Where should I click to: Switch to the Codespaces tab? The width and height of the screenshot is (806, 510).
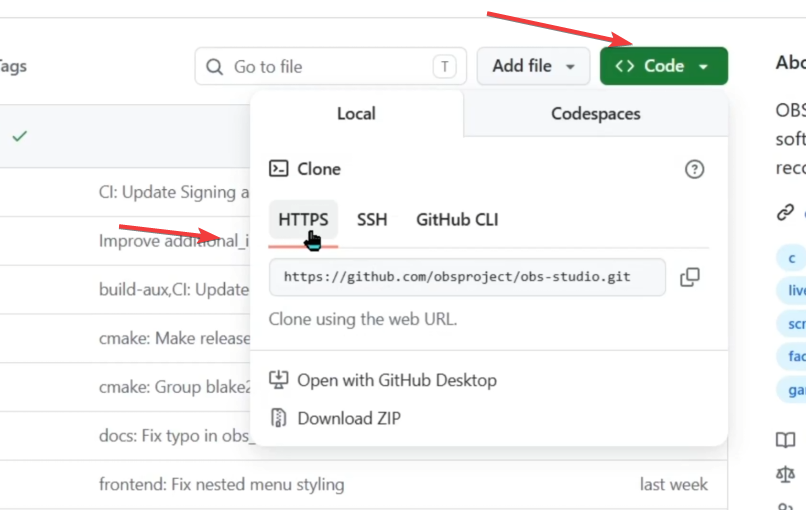[596, 114]
